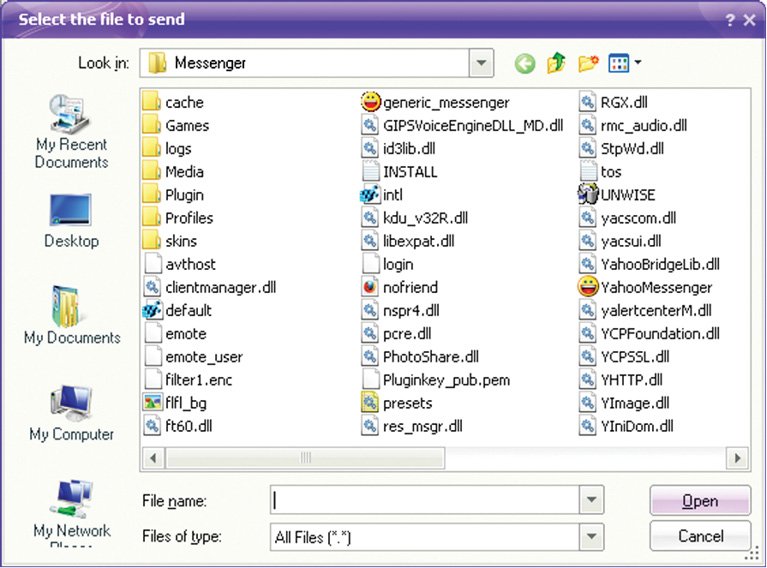Select id3lib.dll file
This screenshot has height=568, width=767.
click(399, 148)
